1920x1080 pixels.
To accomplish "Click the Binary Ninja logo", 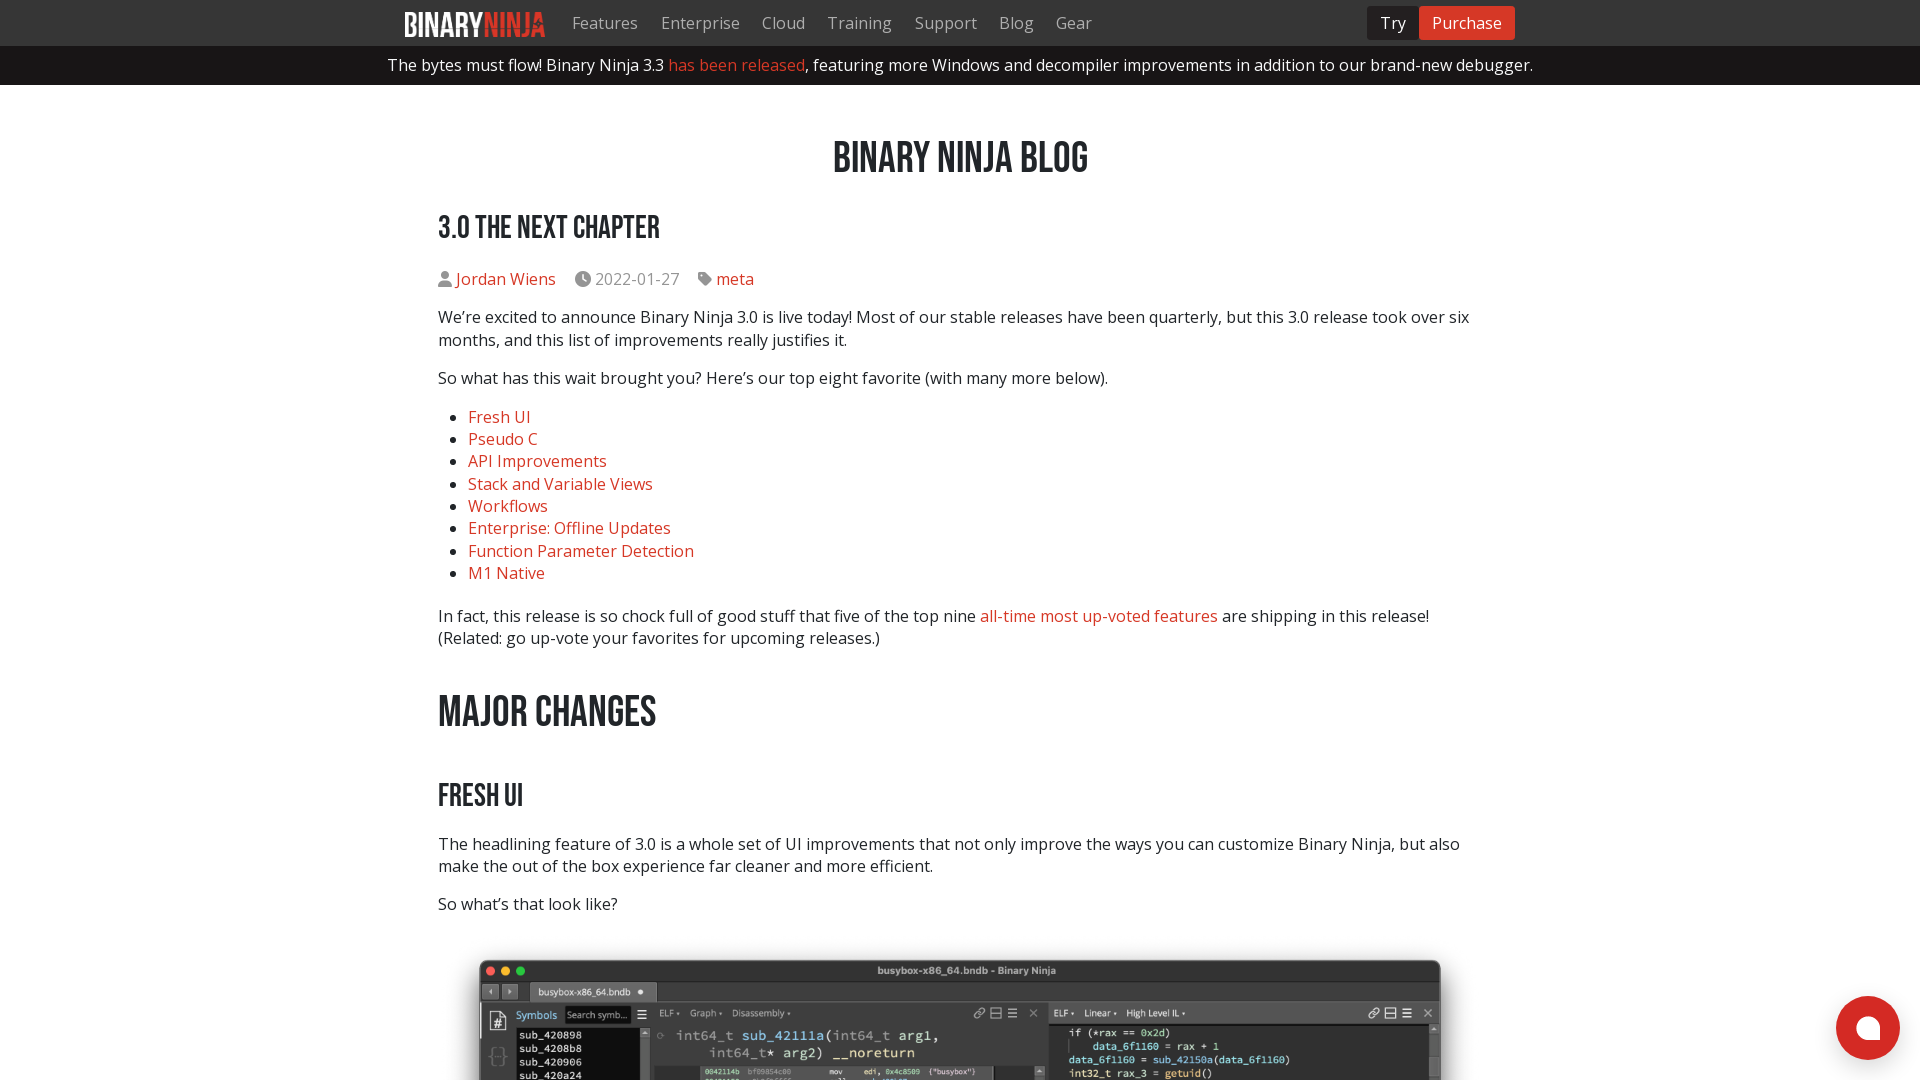I will [x=474, y=24].
